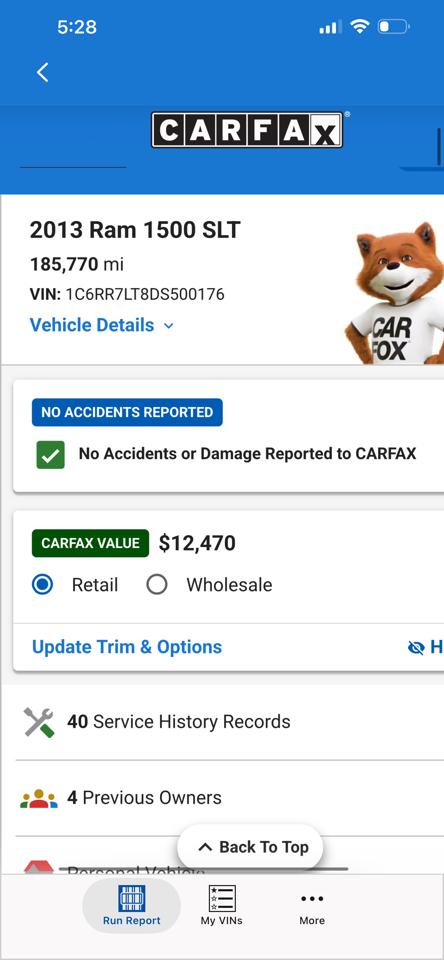Tap the CARFAX logo
Viewport: 444px width, 960px height.
(x=247, y=130)
